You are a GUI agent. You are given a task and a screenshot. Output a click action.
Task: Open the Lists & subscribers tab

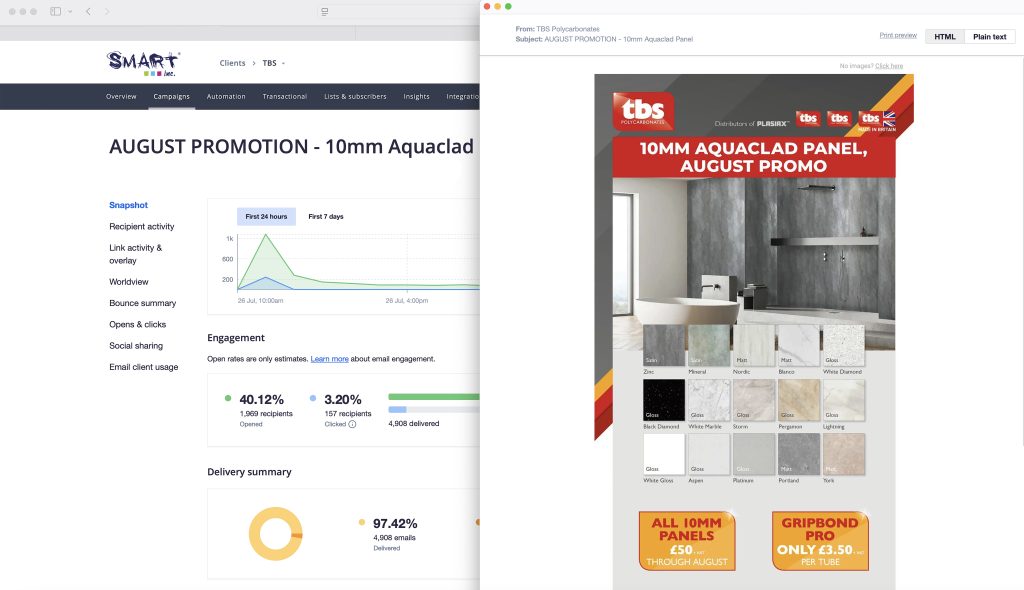[355, 97]
